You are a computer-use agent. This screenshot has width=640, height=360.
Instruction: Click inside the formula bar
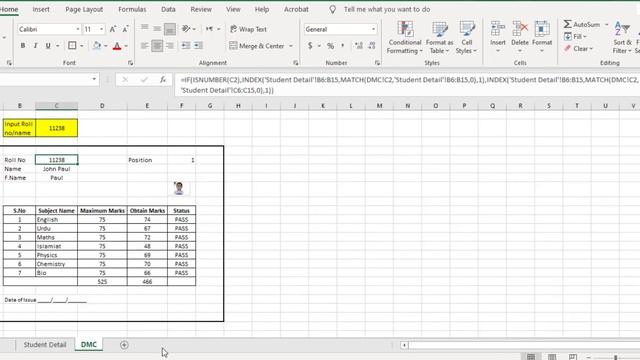coord(408,84)
